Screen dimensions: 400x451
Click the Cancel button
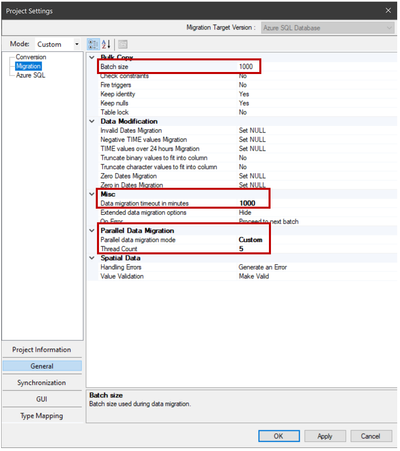(371, 436)
